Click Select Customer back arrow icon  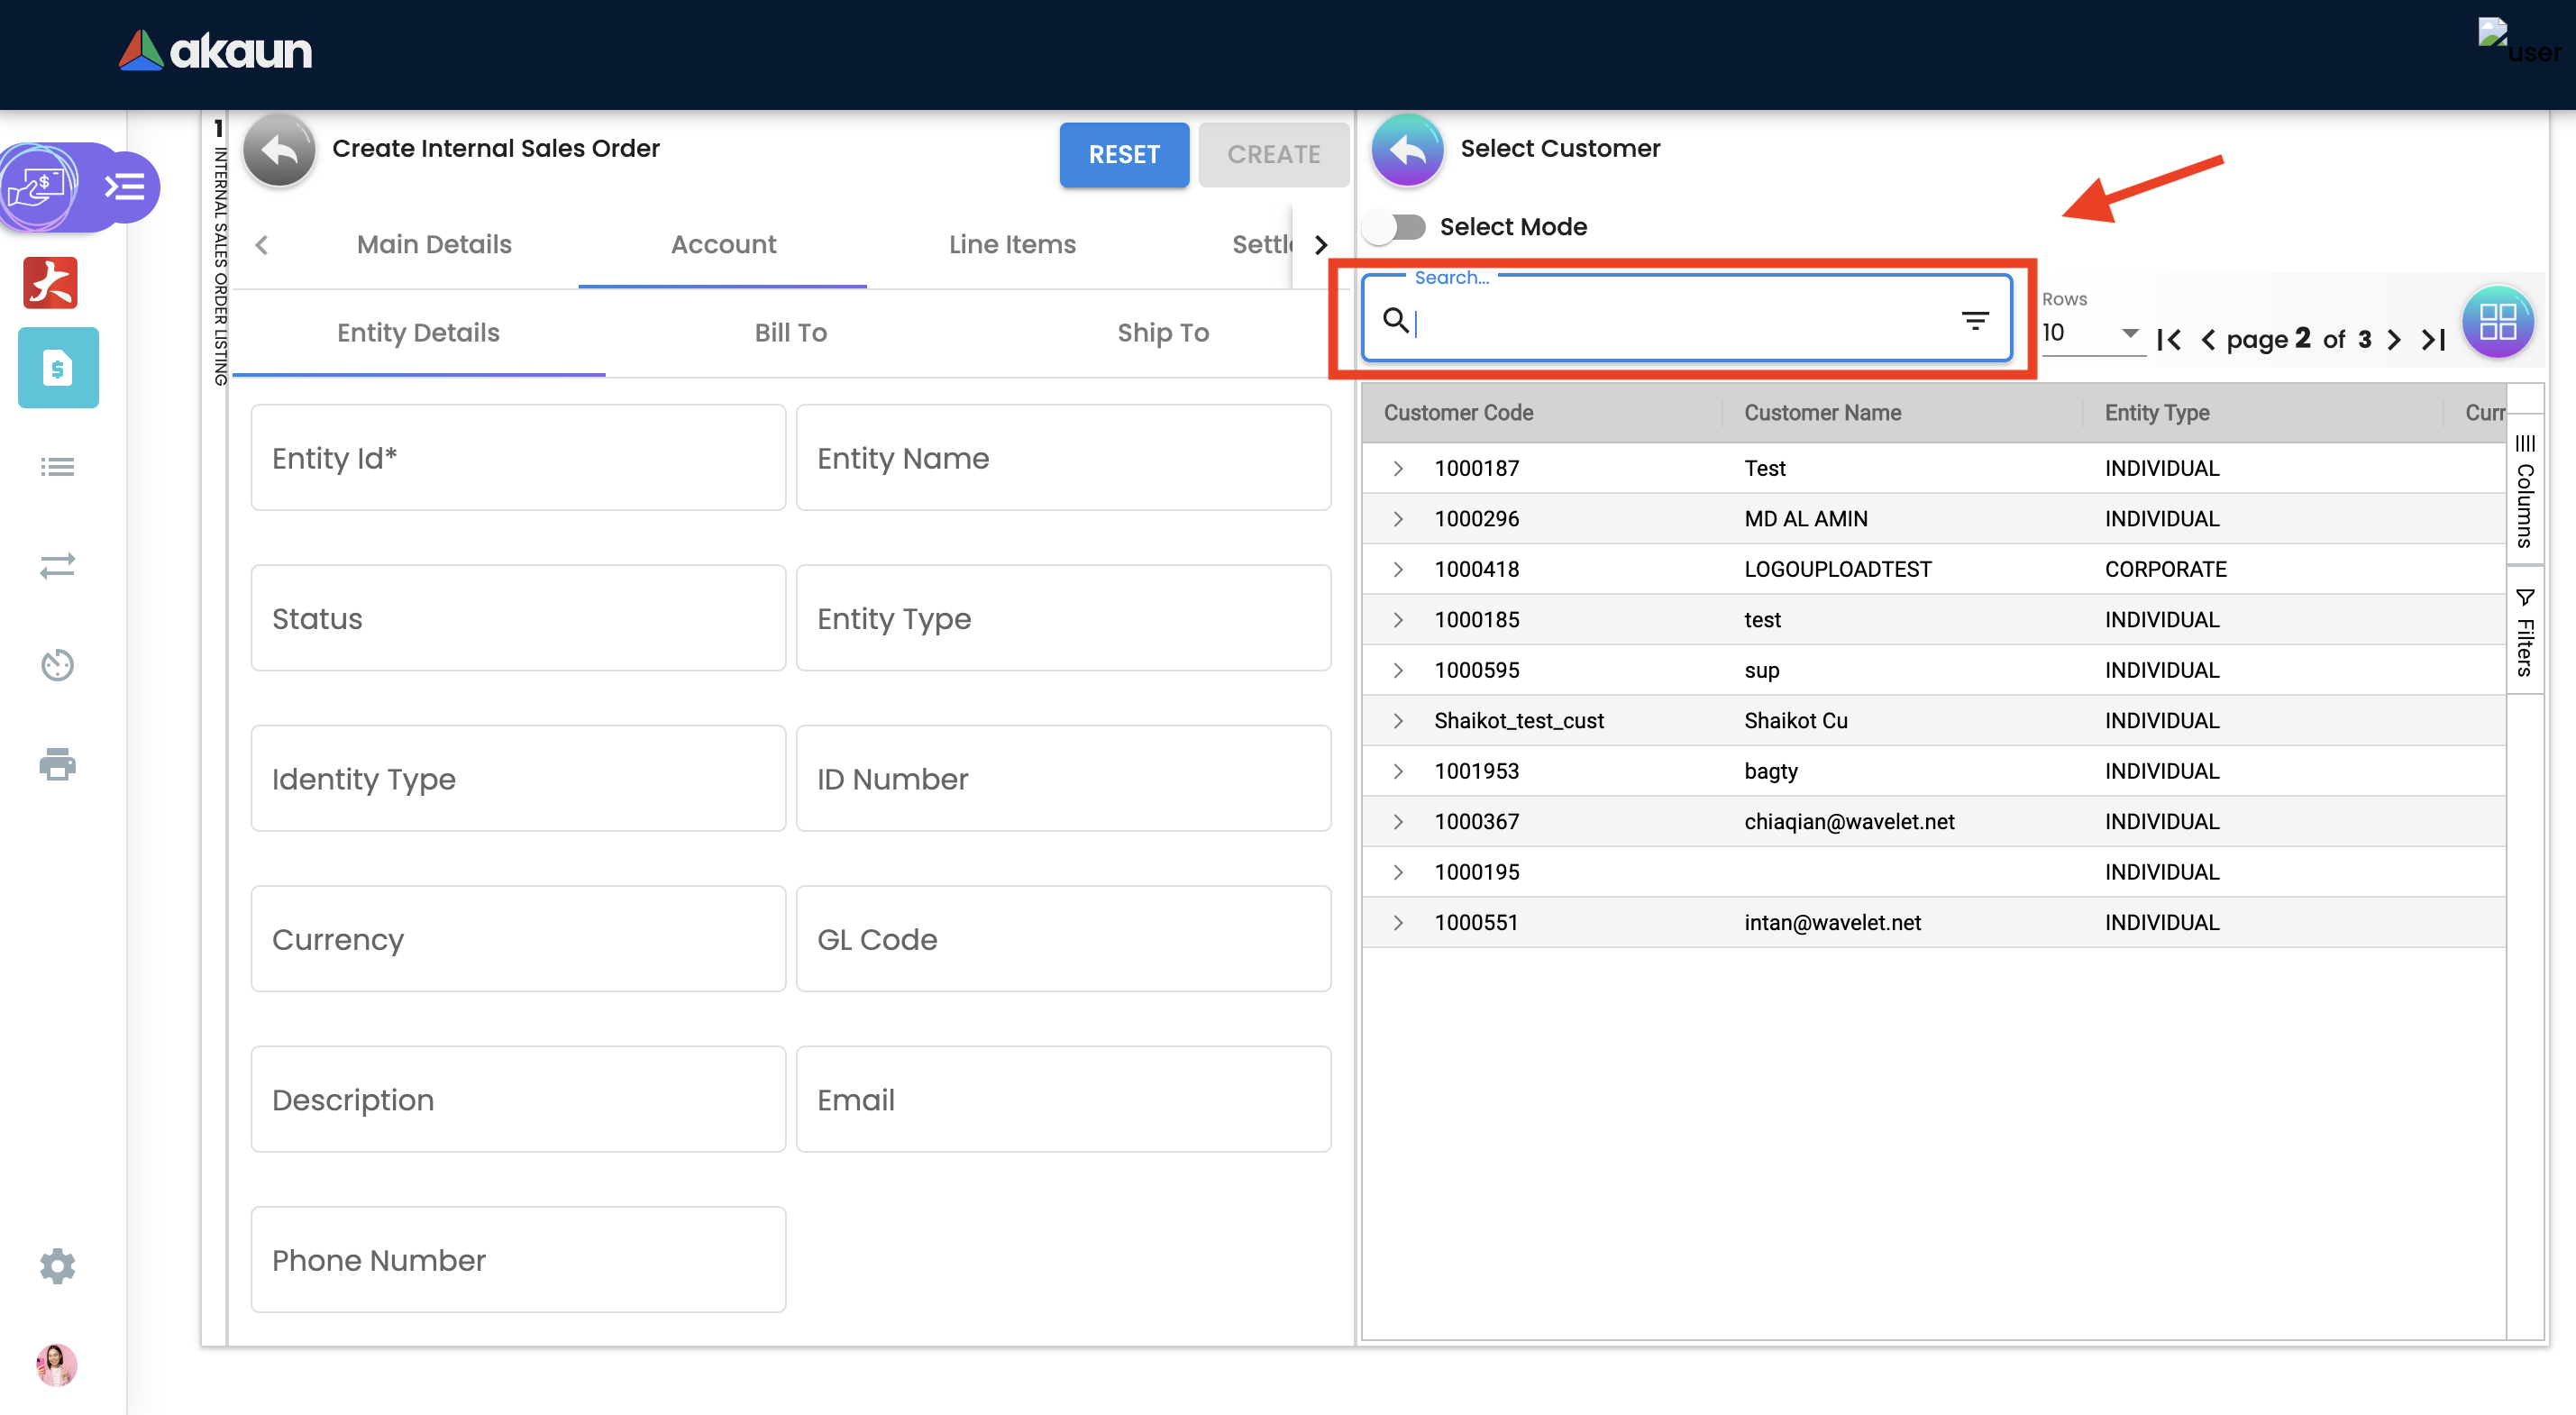pos(1407,150)
